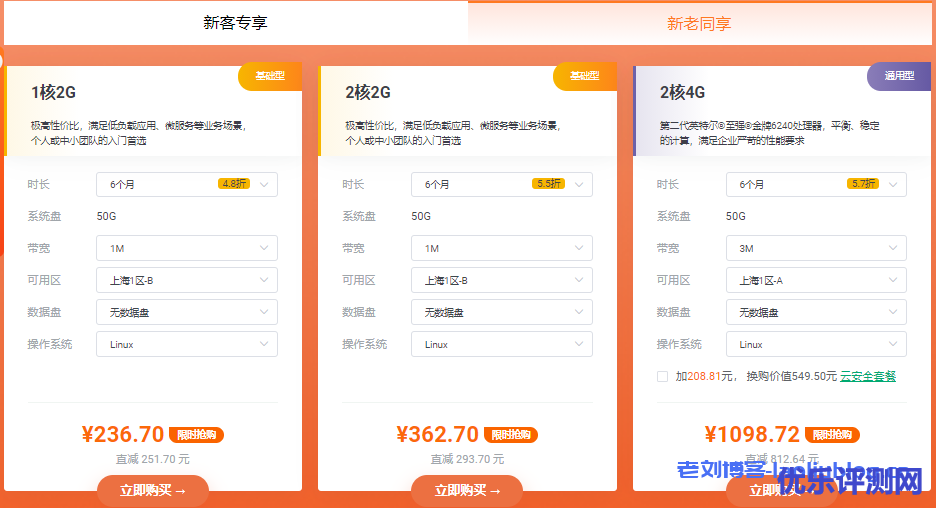Open 可用区 上海1区-A dropdown in 2核4G card
The image size is (936, 508).
tap(816, 280)
